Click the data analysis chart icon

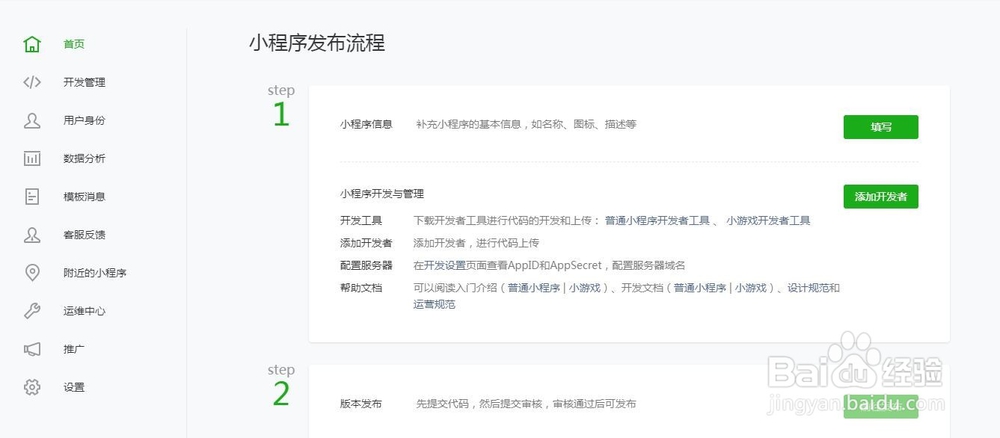pos(32,159)
